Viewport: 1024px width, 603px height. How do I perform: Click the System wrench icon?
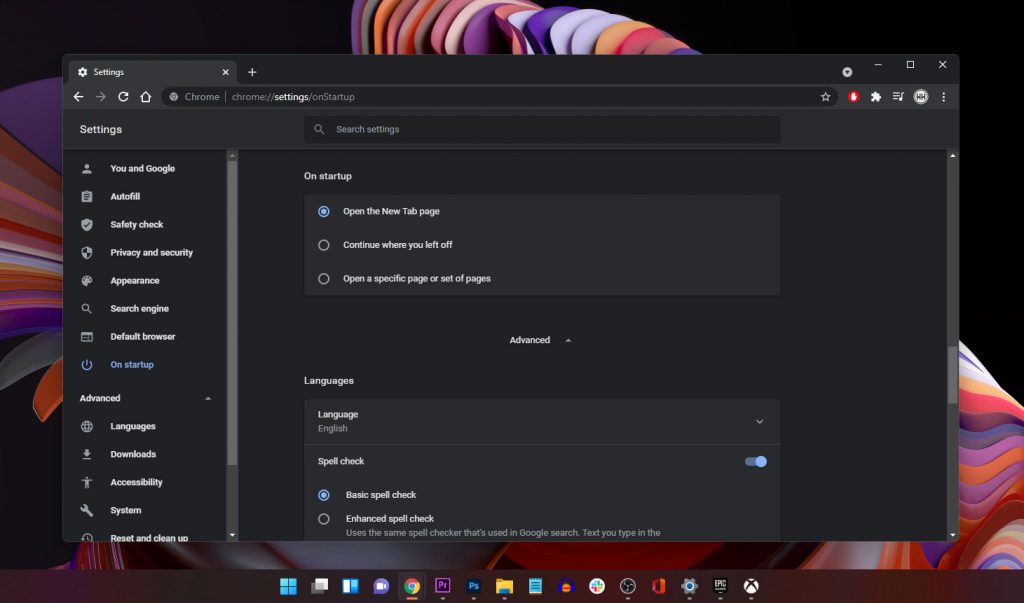[x=87, y=511]
